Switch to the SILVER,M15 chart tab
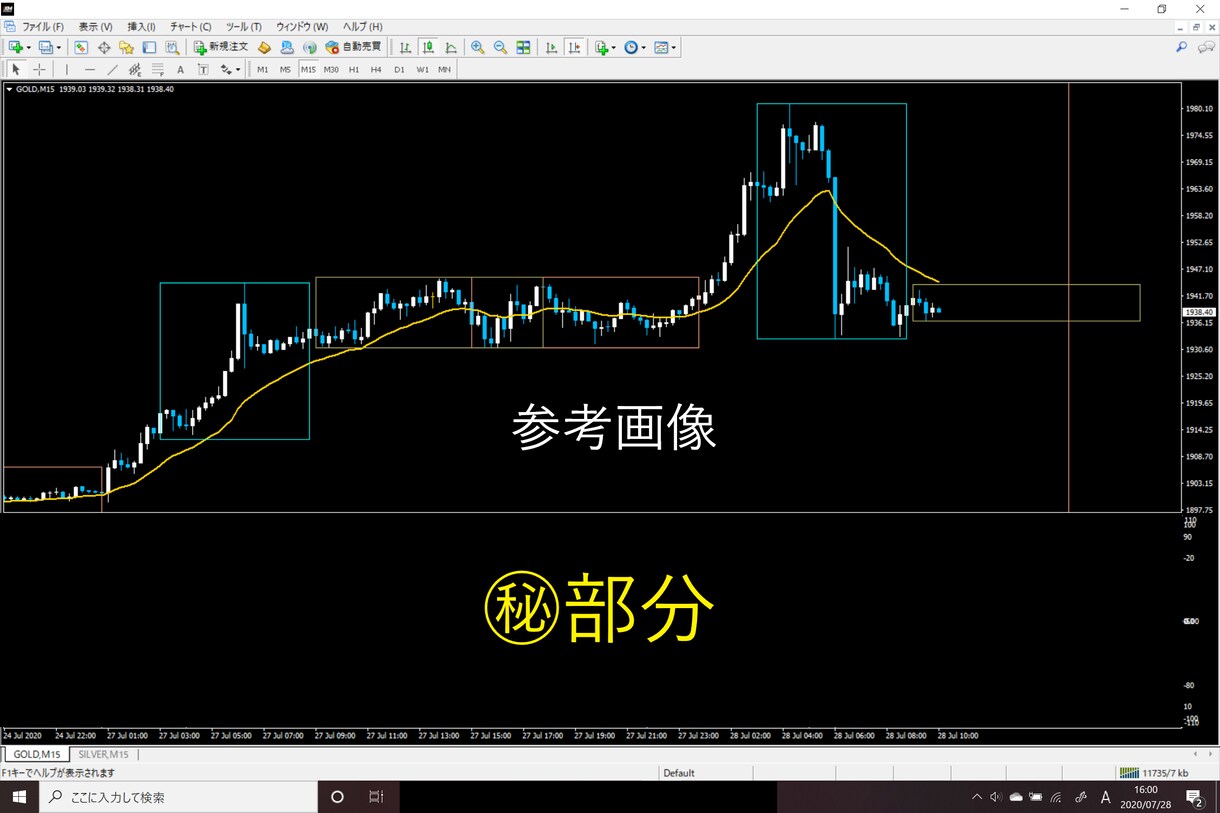The width and height of the screenshot is (1220, 813). [x=103, y=754]
